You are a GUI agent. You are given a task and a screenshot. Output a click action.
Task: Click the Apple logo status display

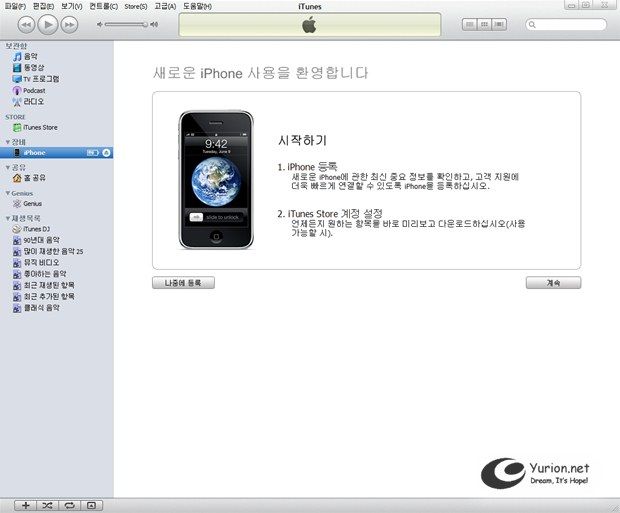pyautogui.click(x=310, y=25)
